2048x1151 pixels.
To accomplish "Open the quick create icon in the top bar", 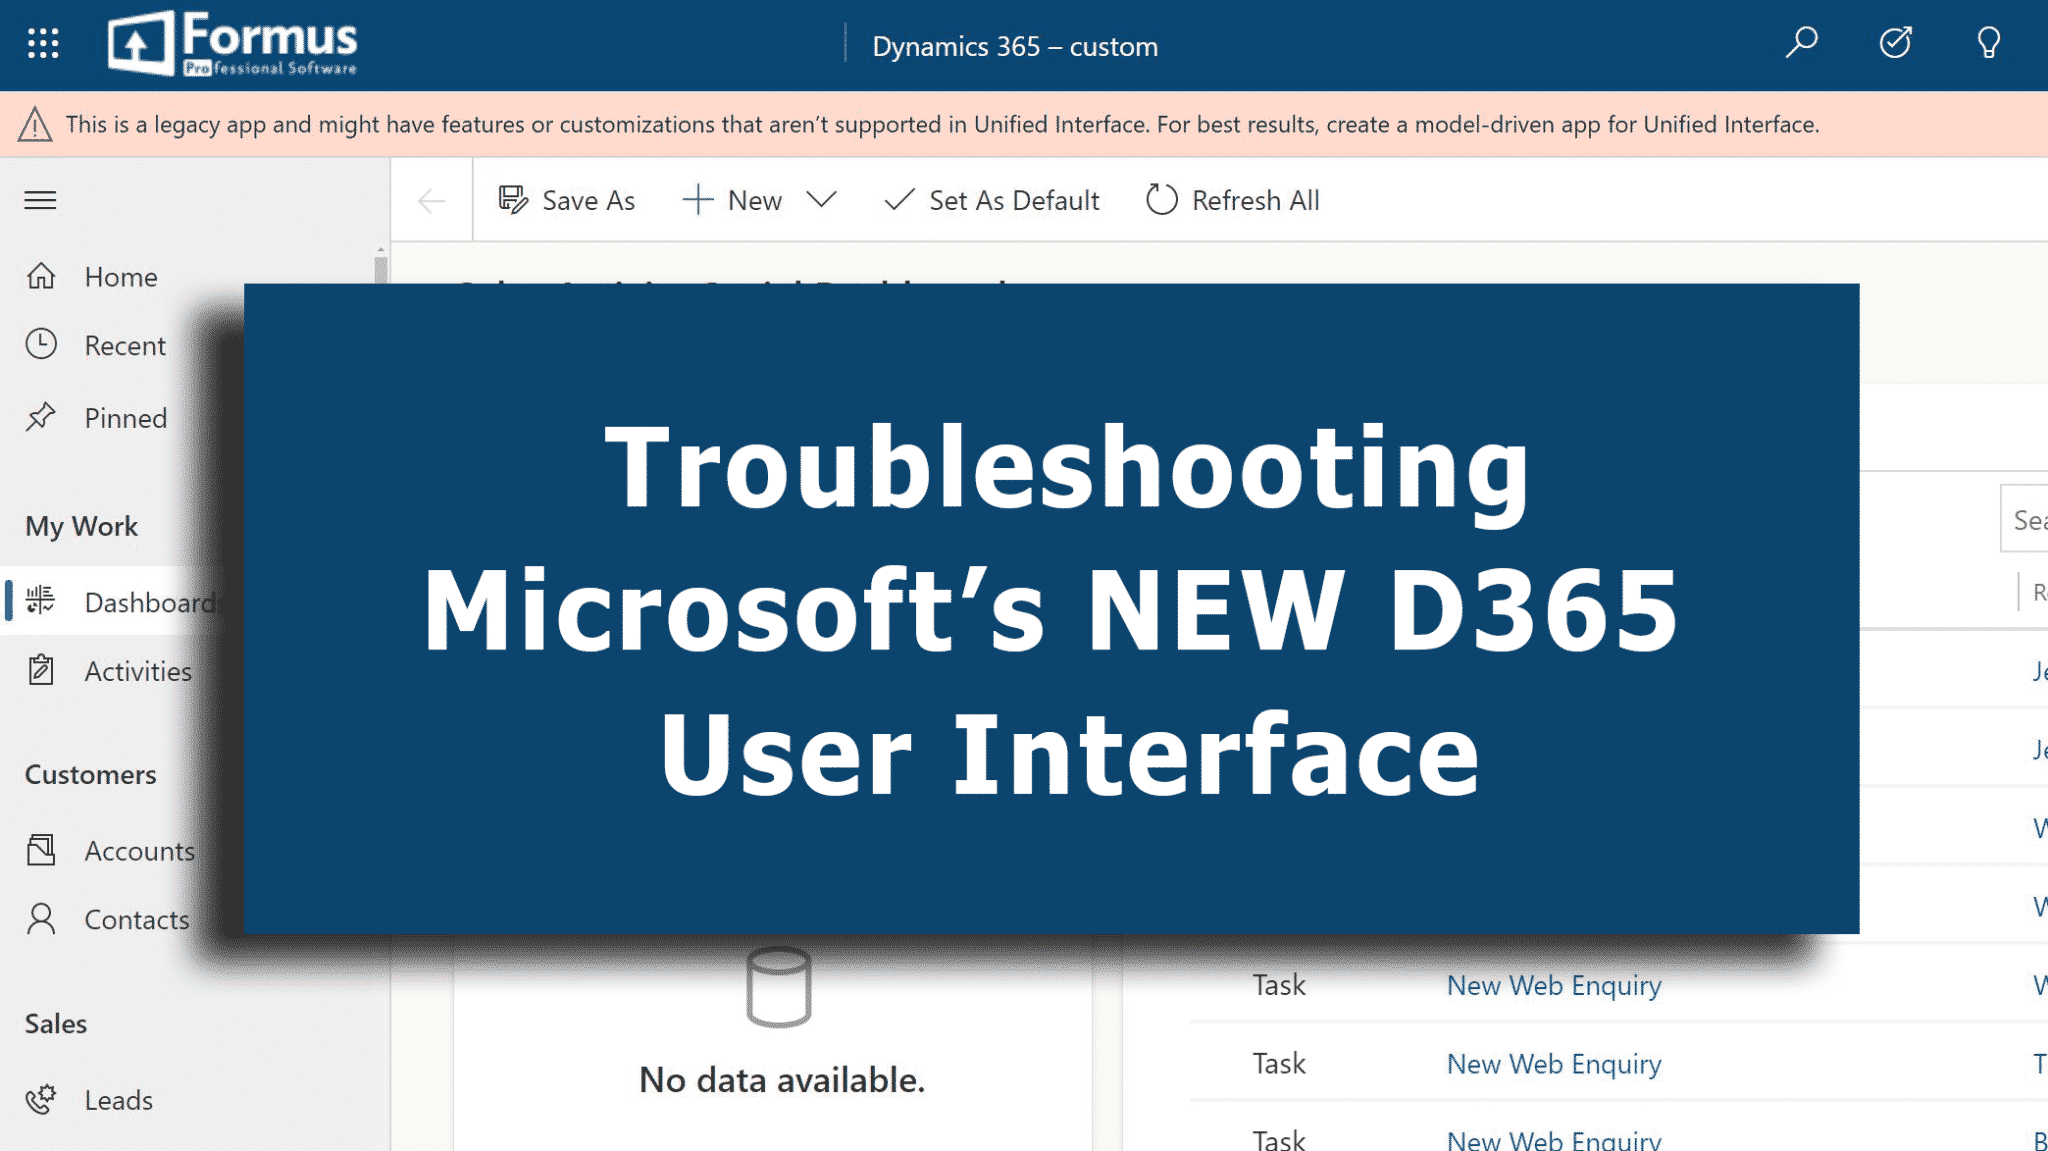I will pyautogui.click(x=1895, y=44).
